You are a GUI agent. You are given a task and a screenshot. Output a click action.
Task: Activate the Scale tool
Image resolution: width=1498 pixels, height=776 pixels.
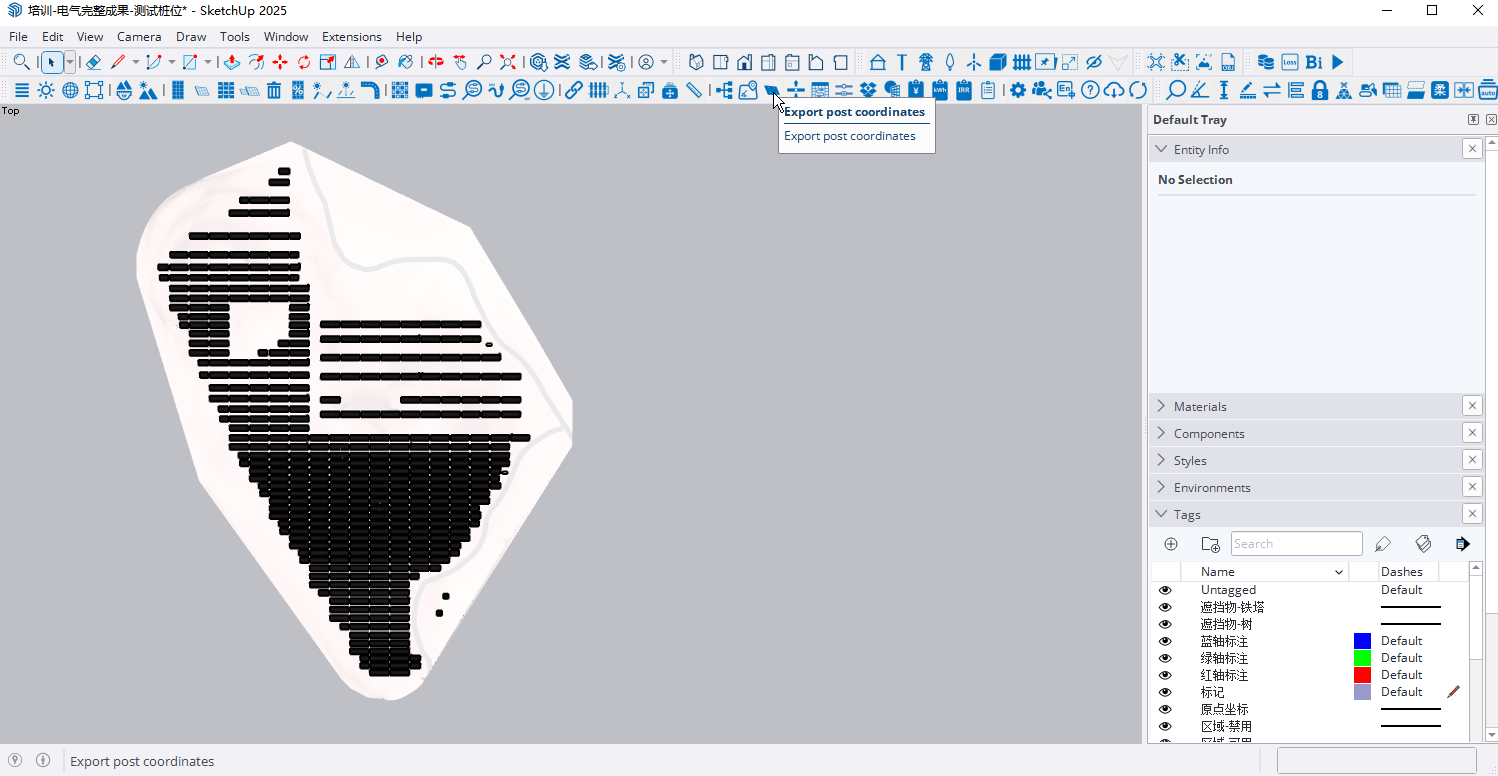coord(327,62)
